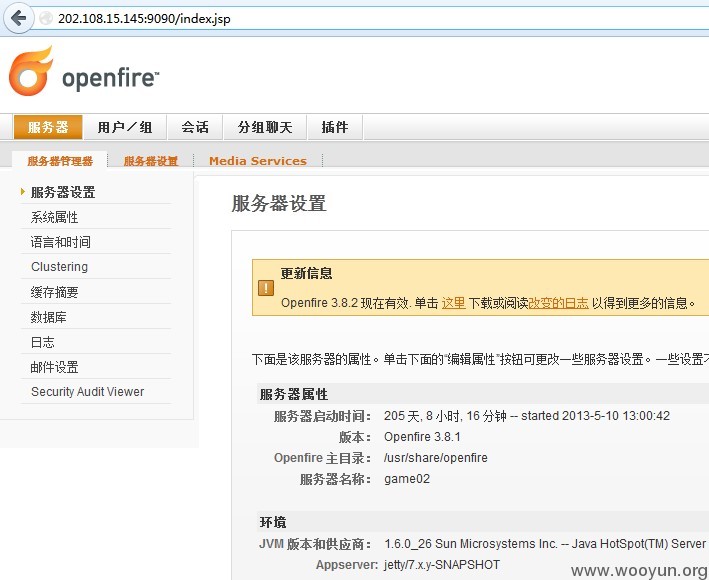Click the home directory '/usr/share/openfire'
This screenshot has width=709, height=580.
click(436, 457)
